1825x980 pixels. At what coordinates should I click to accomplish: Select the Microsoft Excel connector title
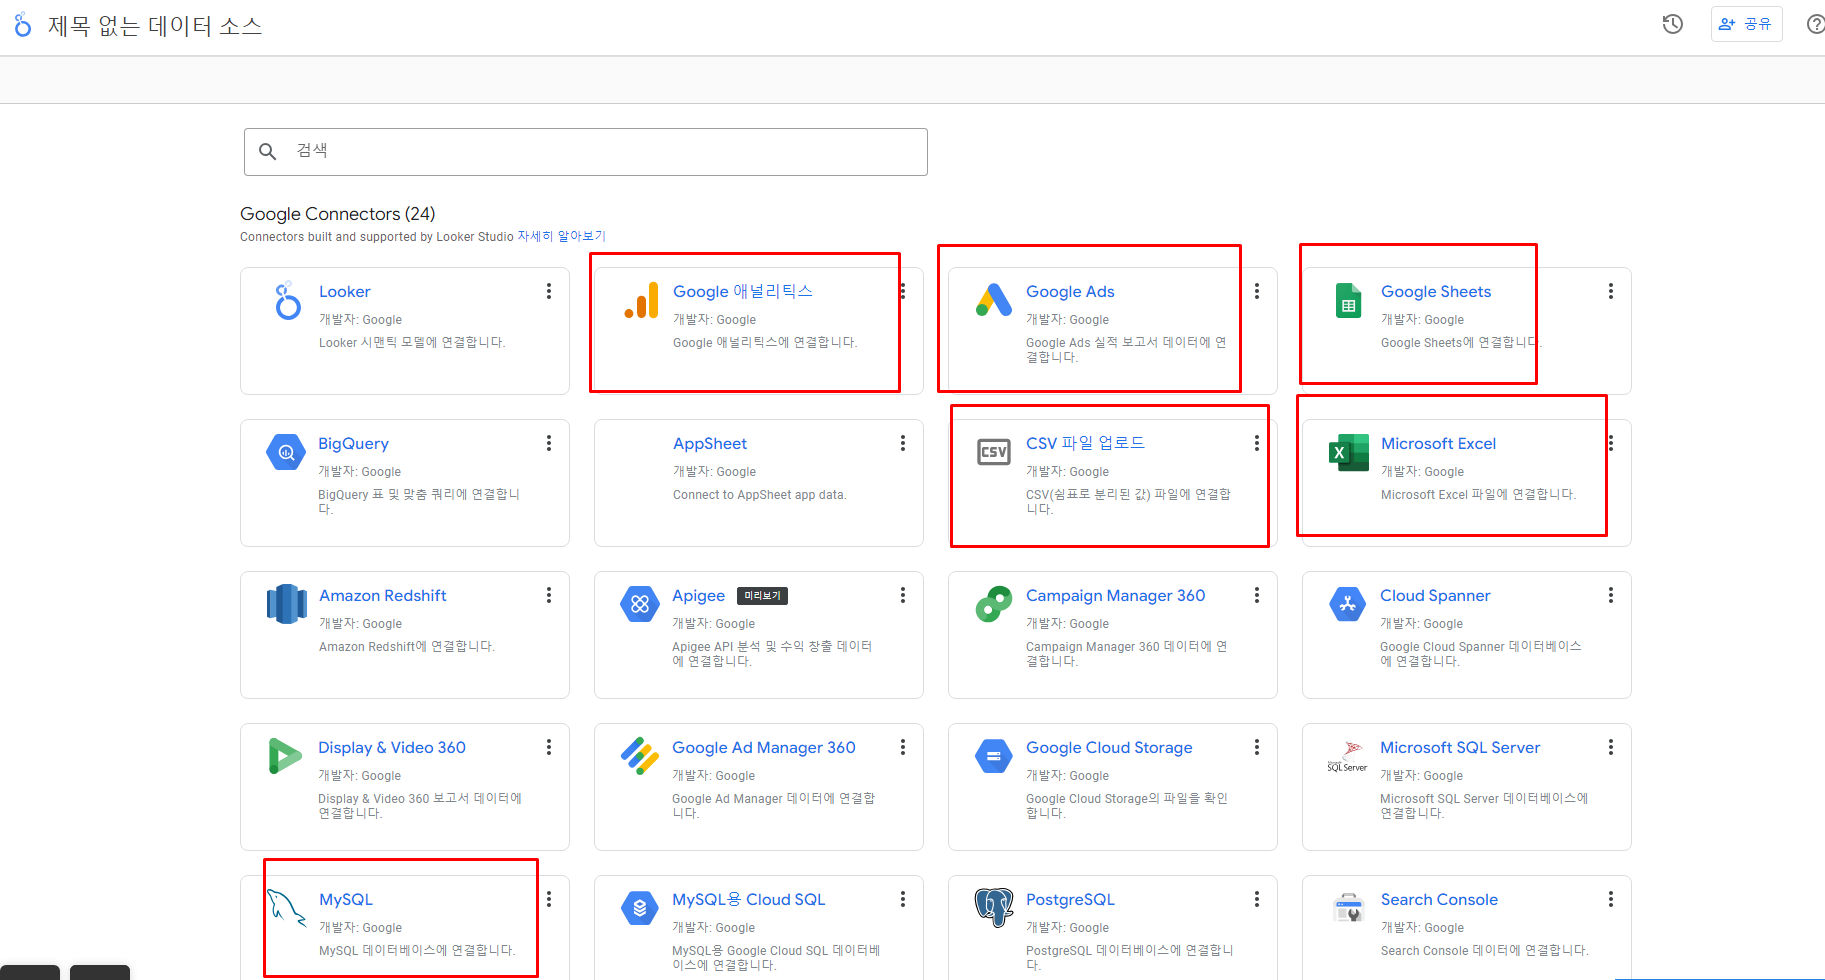(x=1438, y=443)
